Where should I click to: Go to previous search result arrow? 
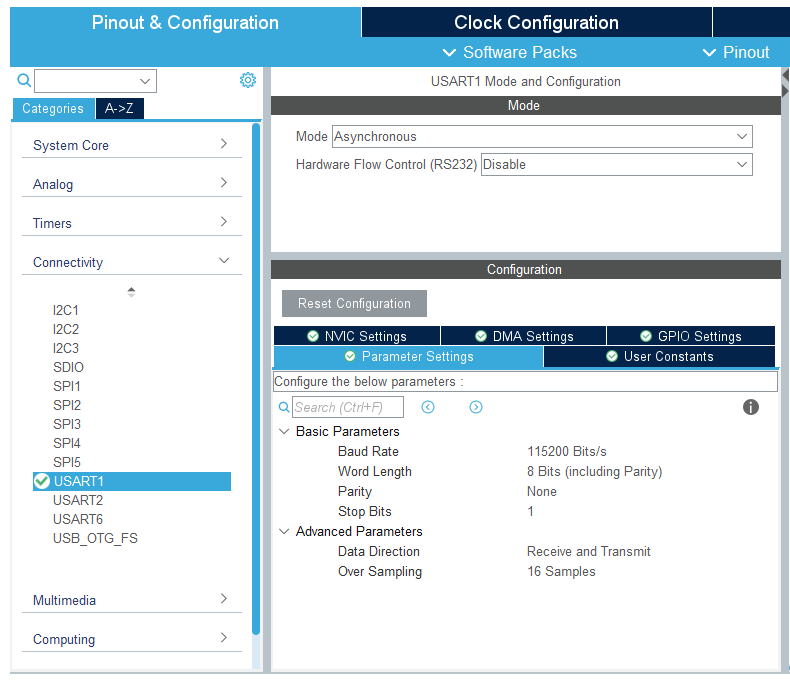[428, 407]
